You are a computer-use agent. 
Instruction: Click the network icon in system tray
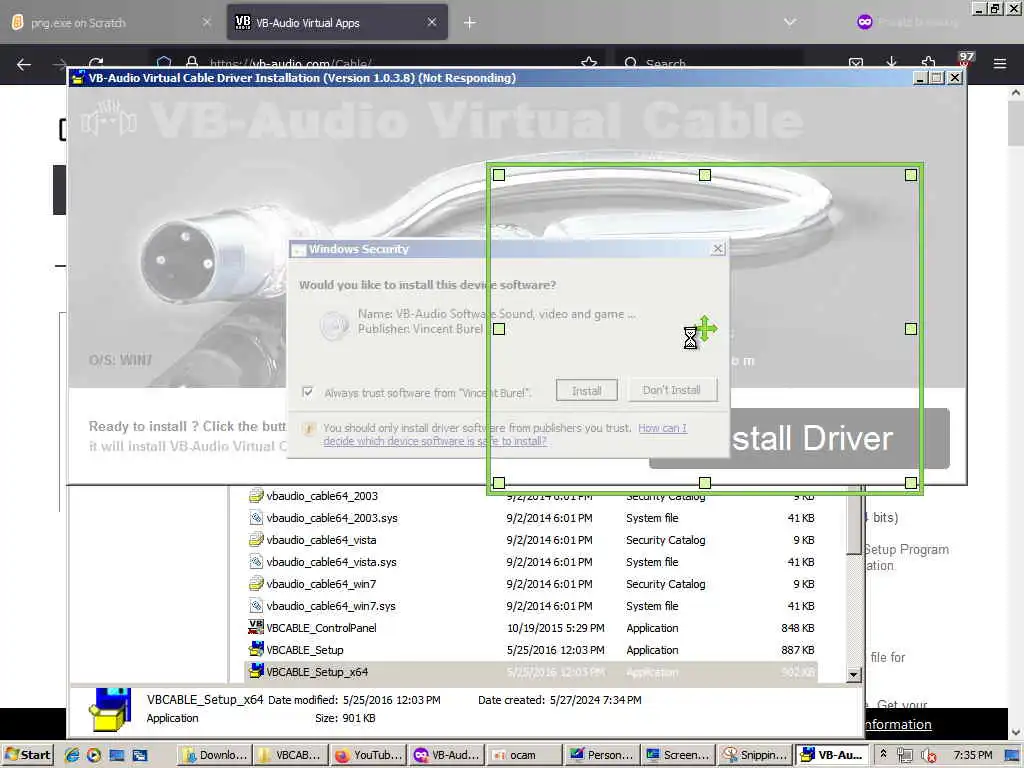point(904,755)
